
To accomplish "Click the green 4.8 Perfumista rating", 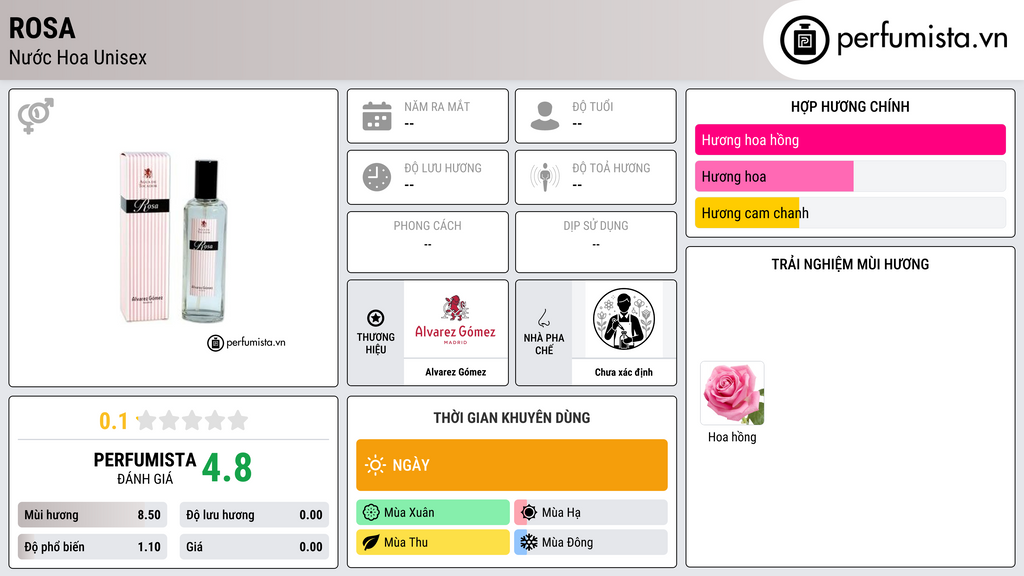I will (x=227, y=468).
